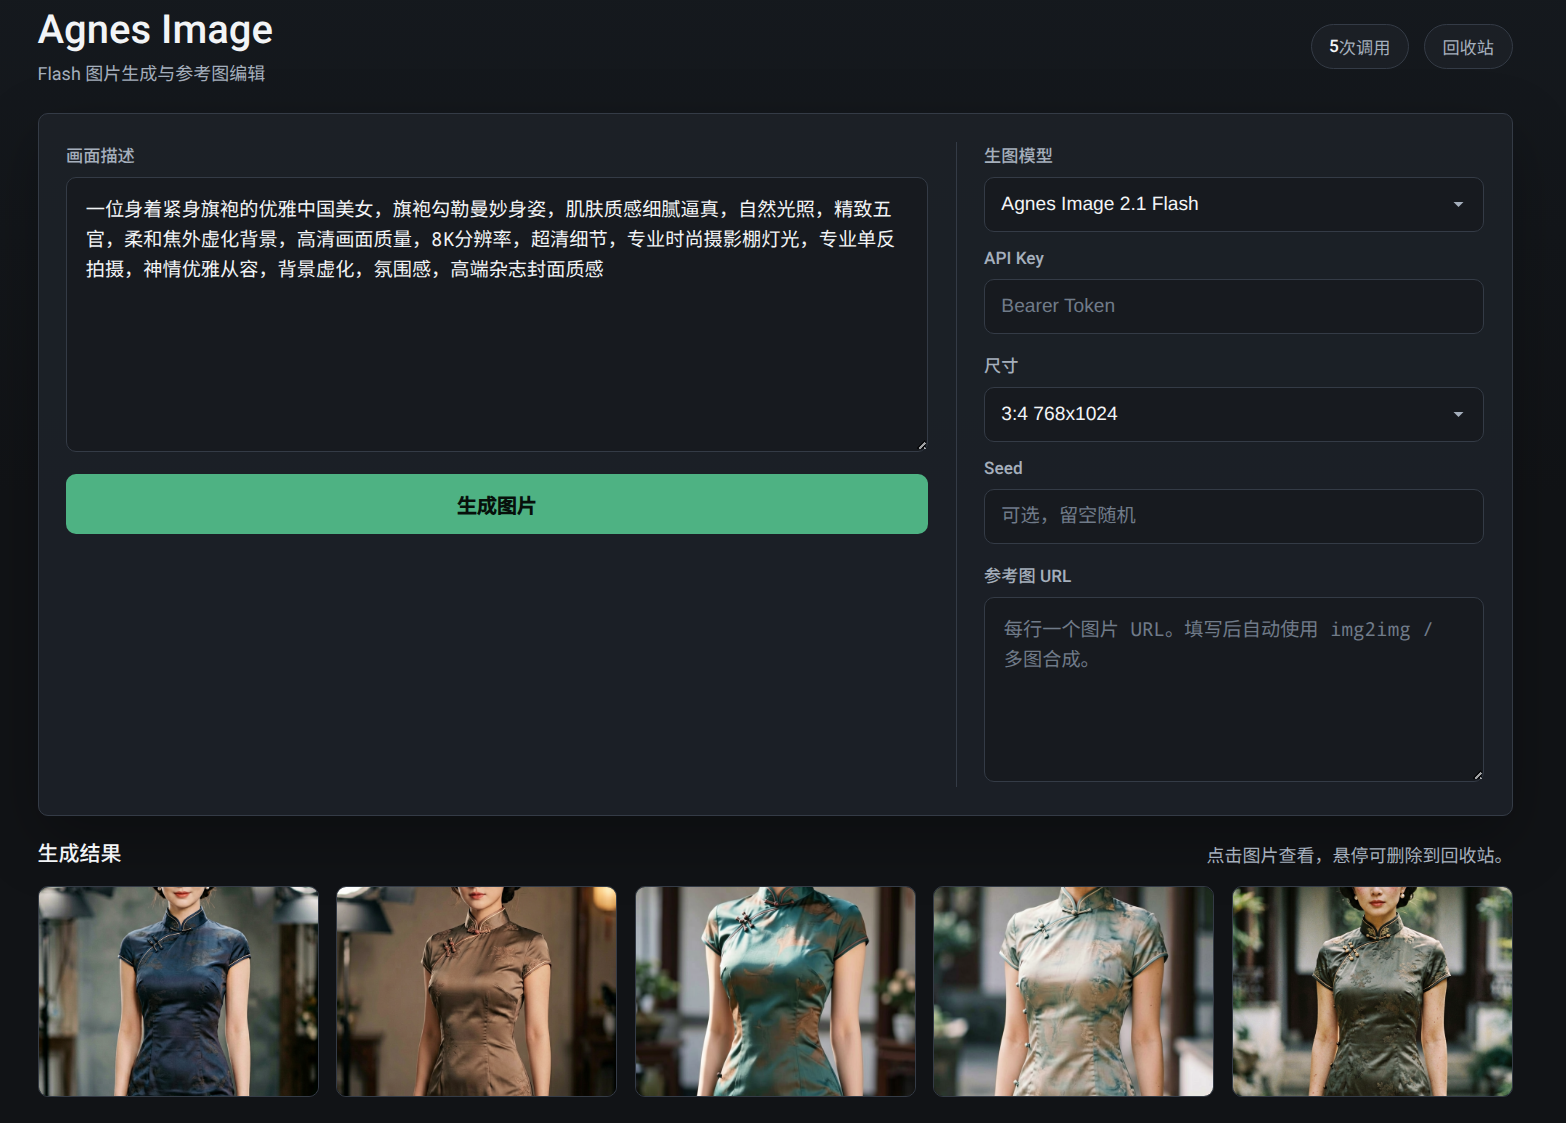Viewport: 1566px width, 1123px height.
Task: Click the 参考图 URL text area
Action: coord(1233,689)
